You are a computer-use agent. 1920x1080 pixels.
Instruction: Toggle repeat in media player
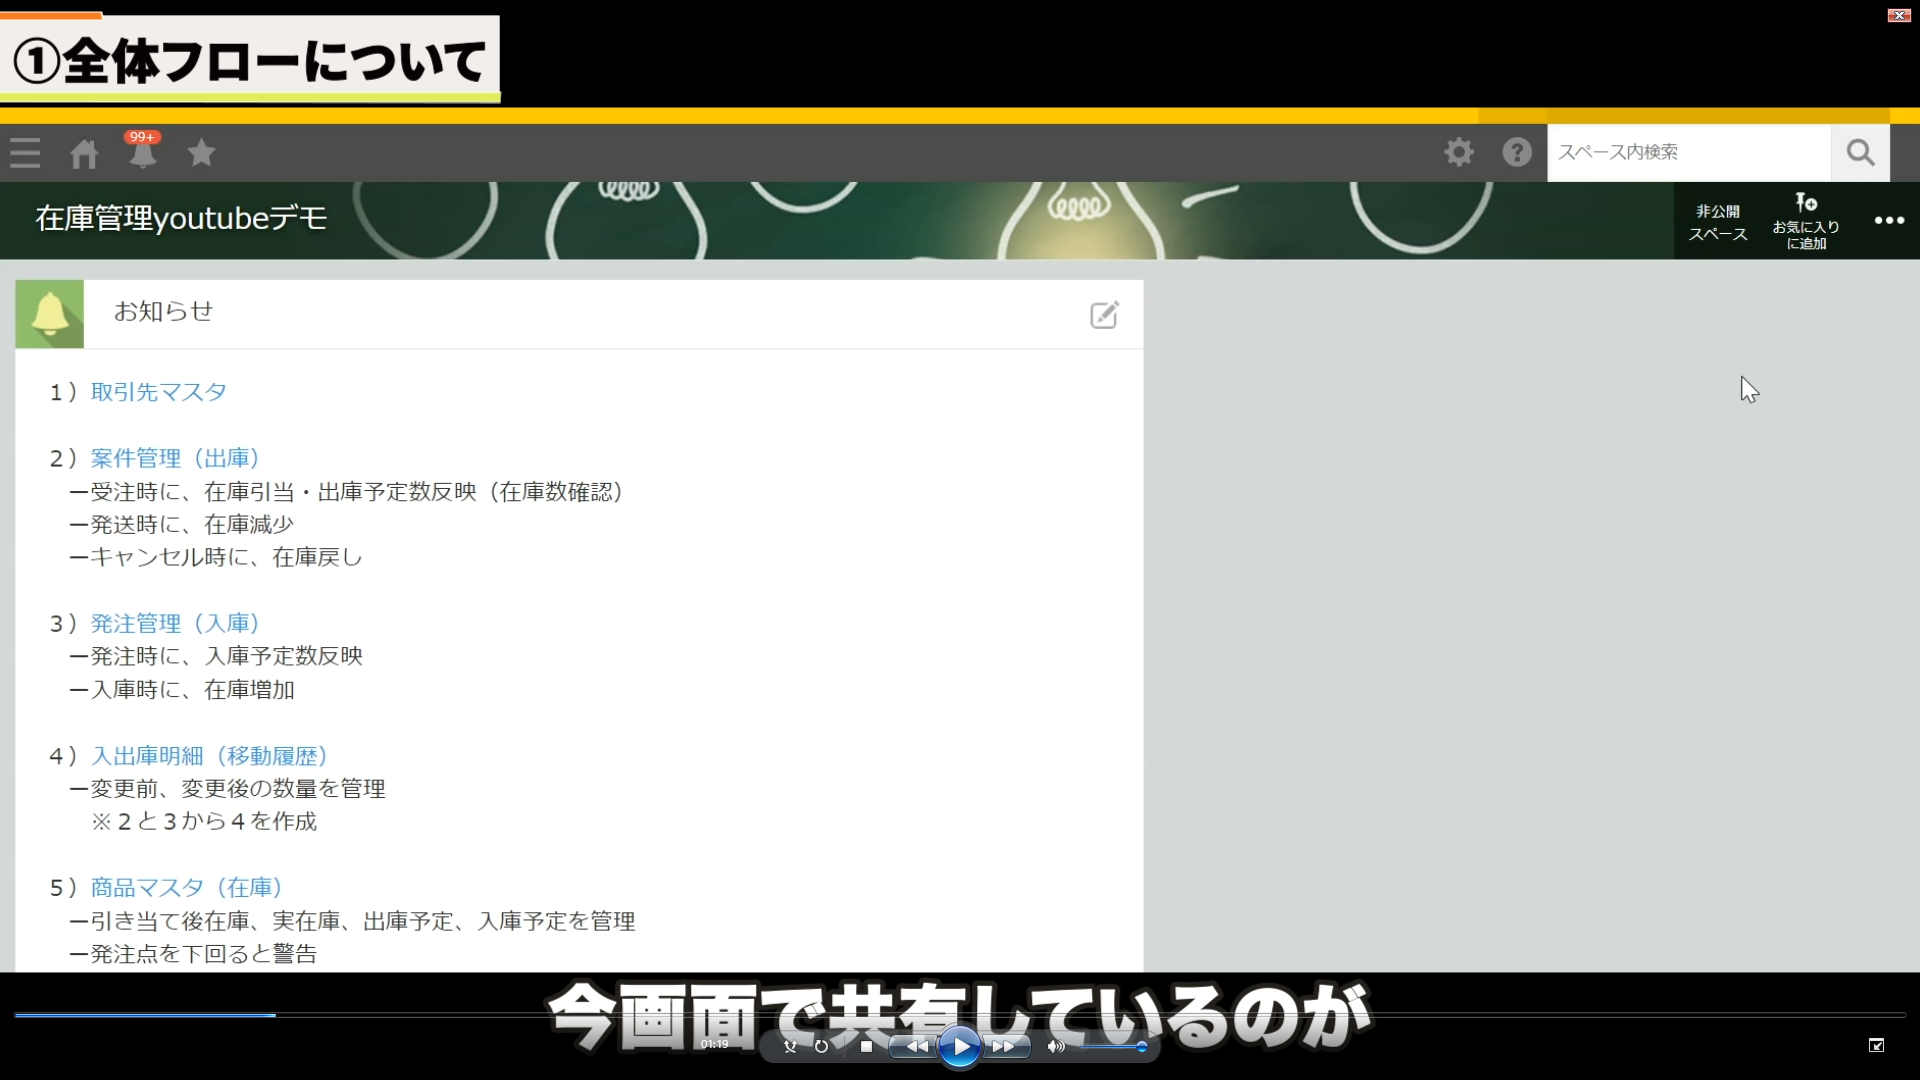(821, 1046)
